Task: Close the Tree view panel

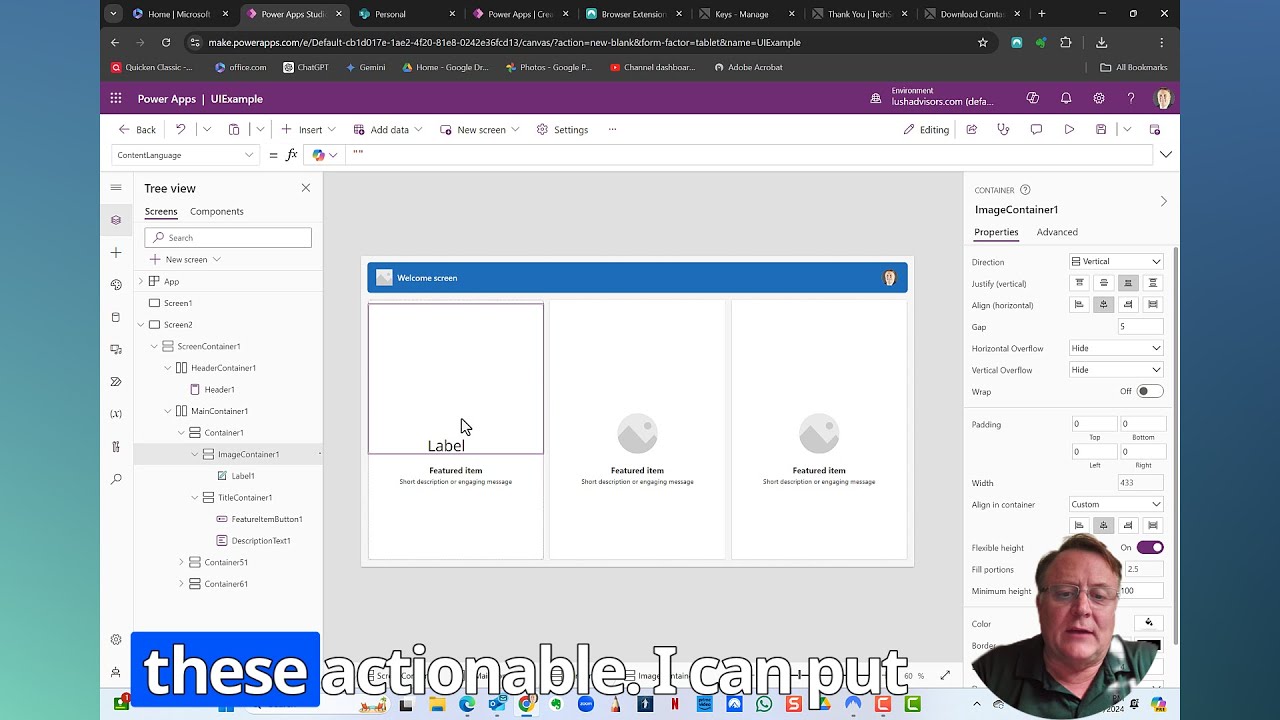Action: coord(306,188)
